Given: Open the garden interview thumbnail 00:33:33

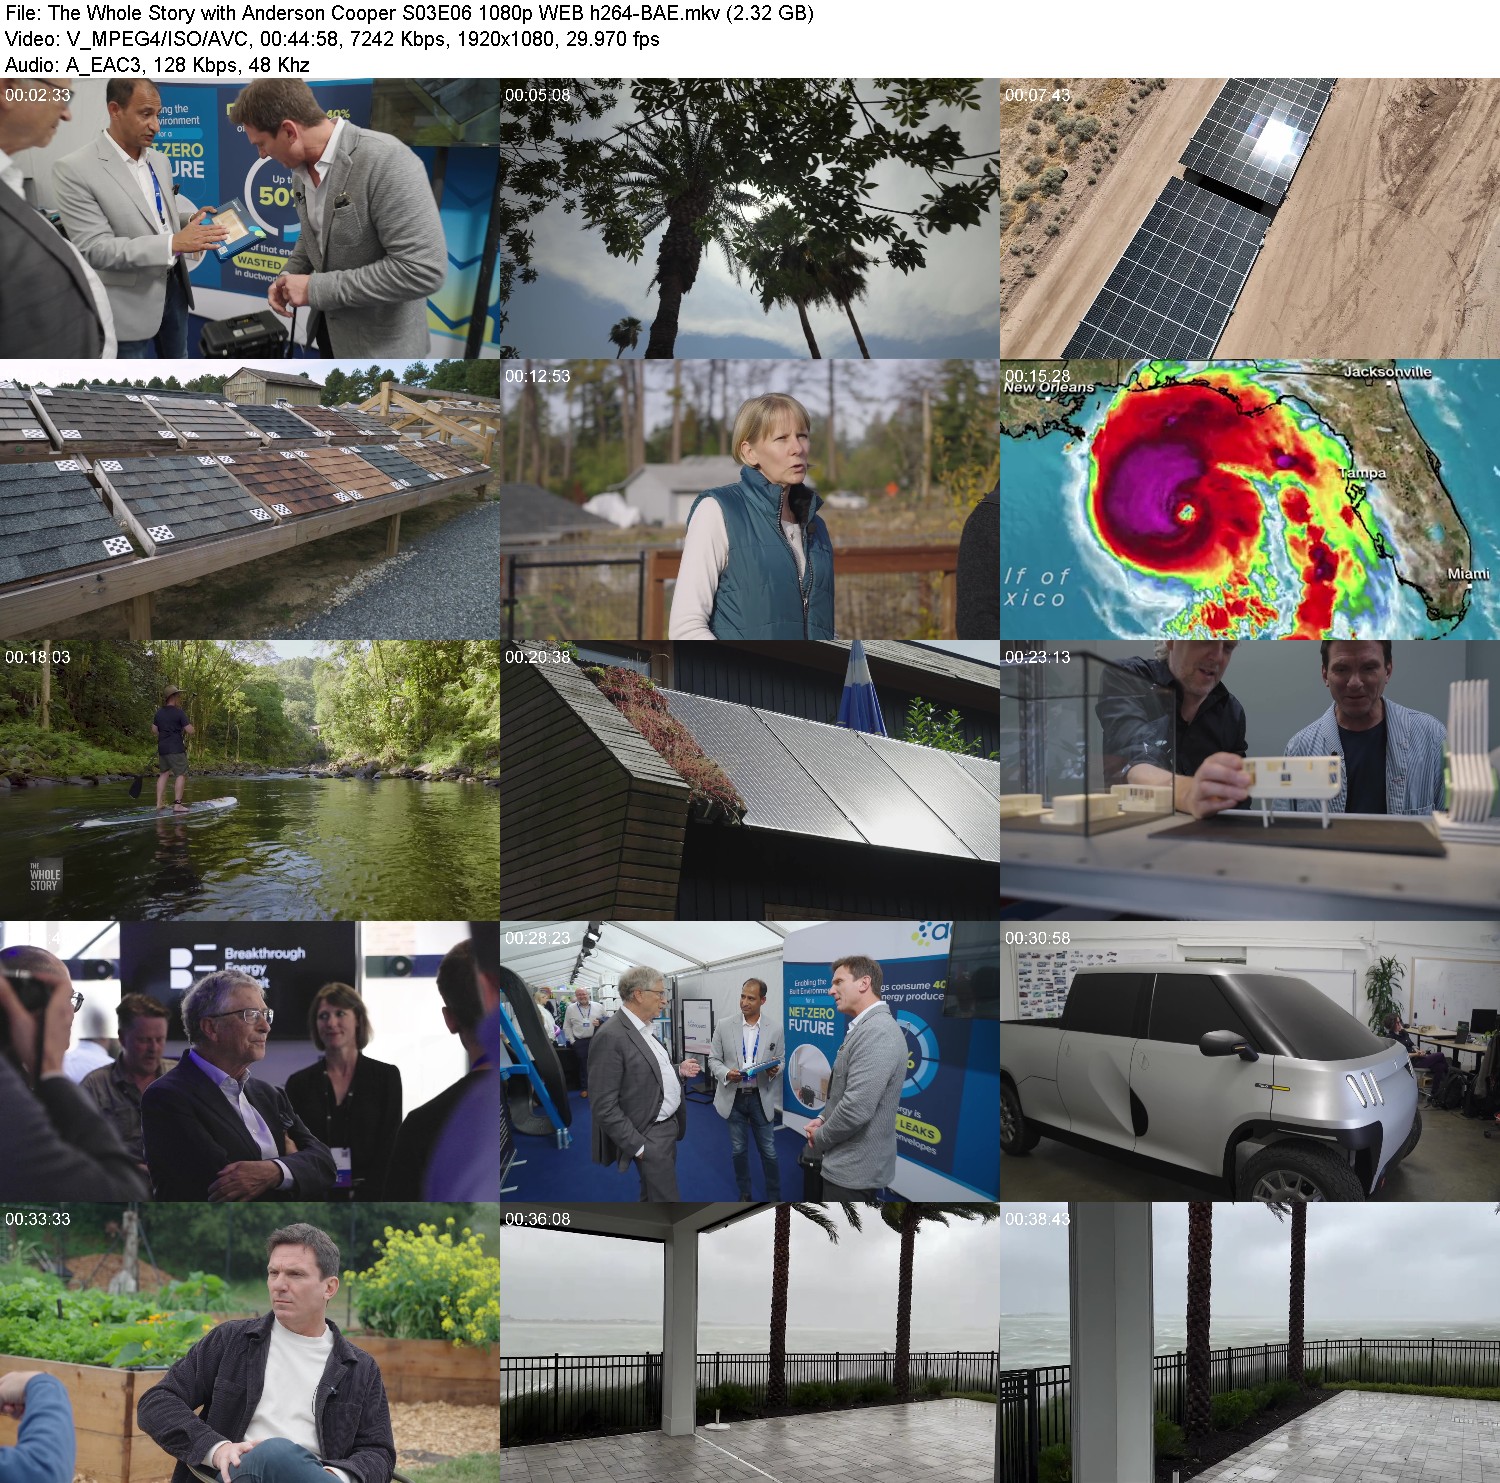Looking at the screenshot, I should coord(250,1342).
